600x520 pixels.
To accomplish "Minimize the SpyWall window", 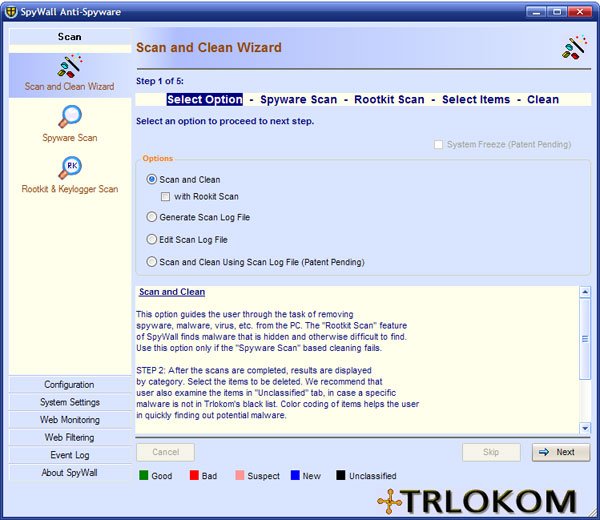I will pyautogui.click(x=536, y=12).
